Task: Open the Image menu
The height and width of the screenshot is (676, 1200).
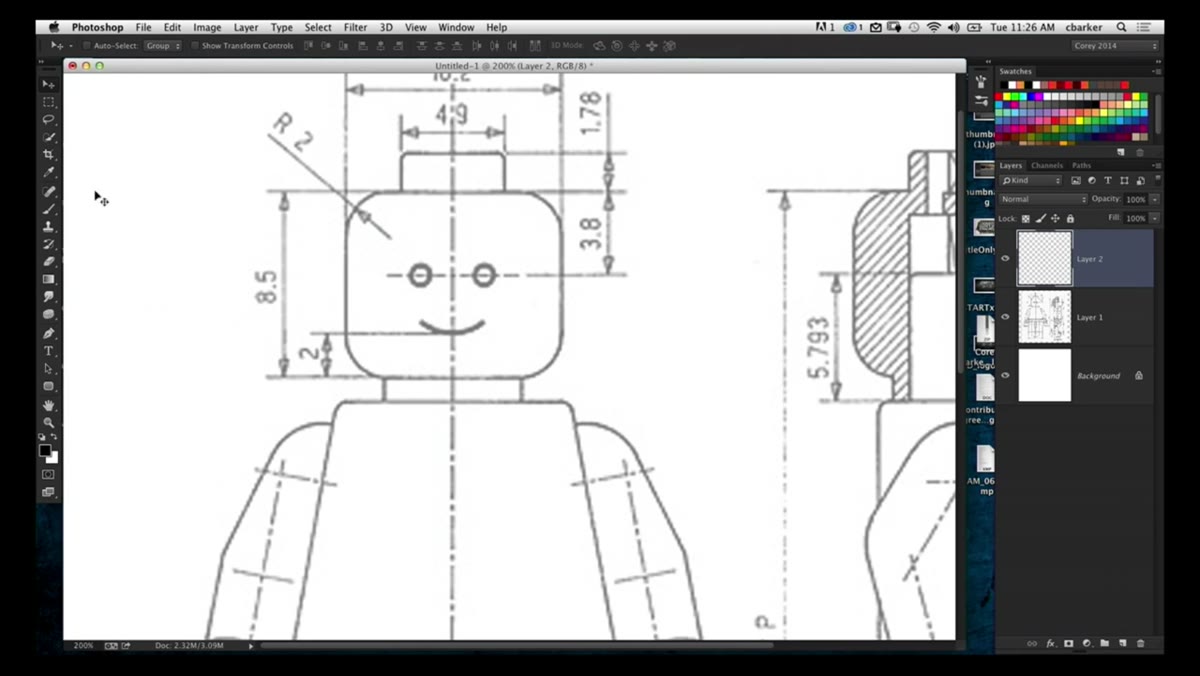Action: point(207,27)
